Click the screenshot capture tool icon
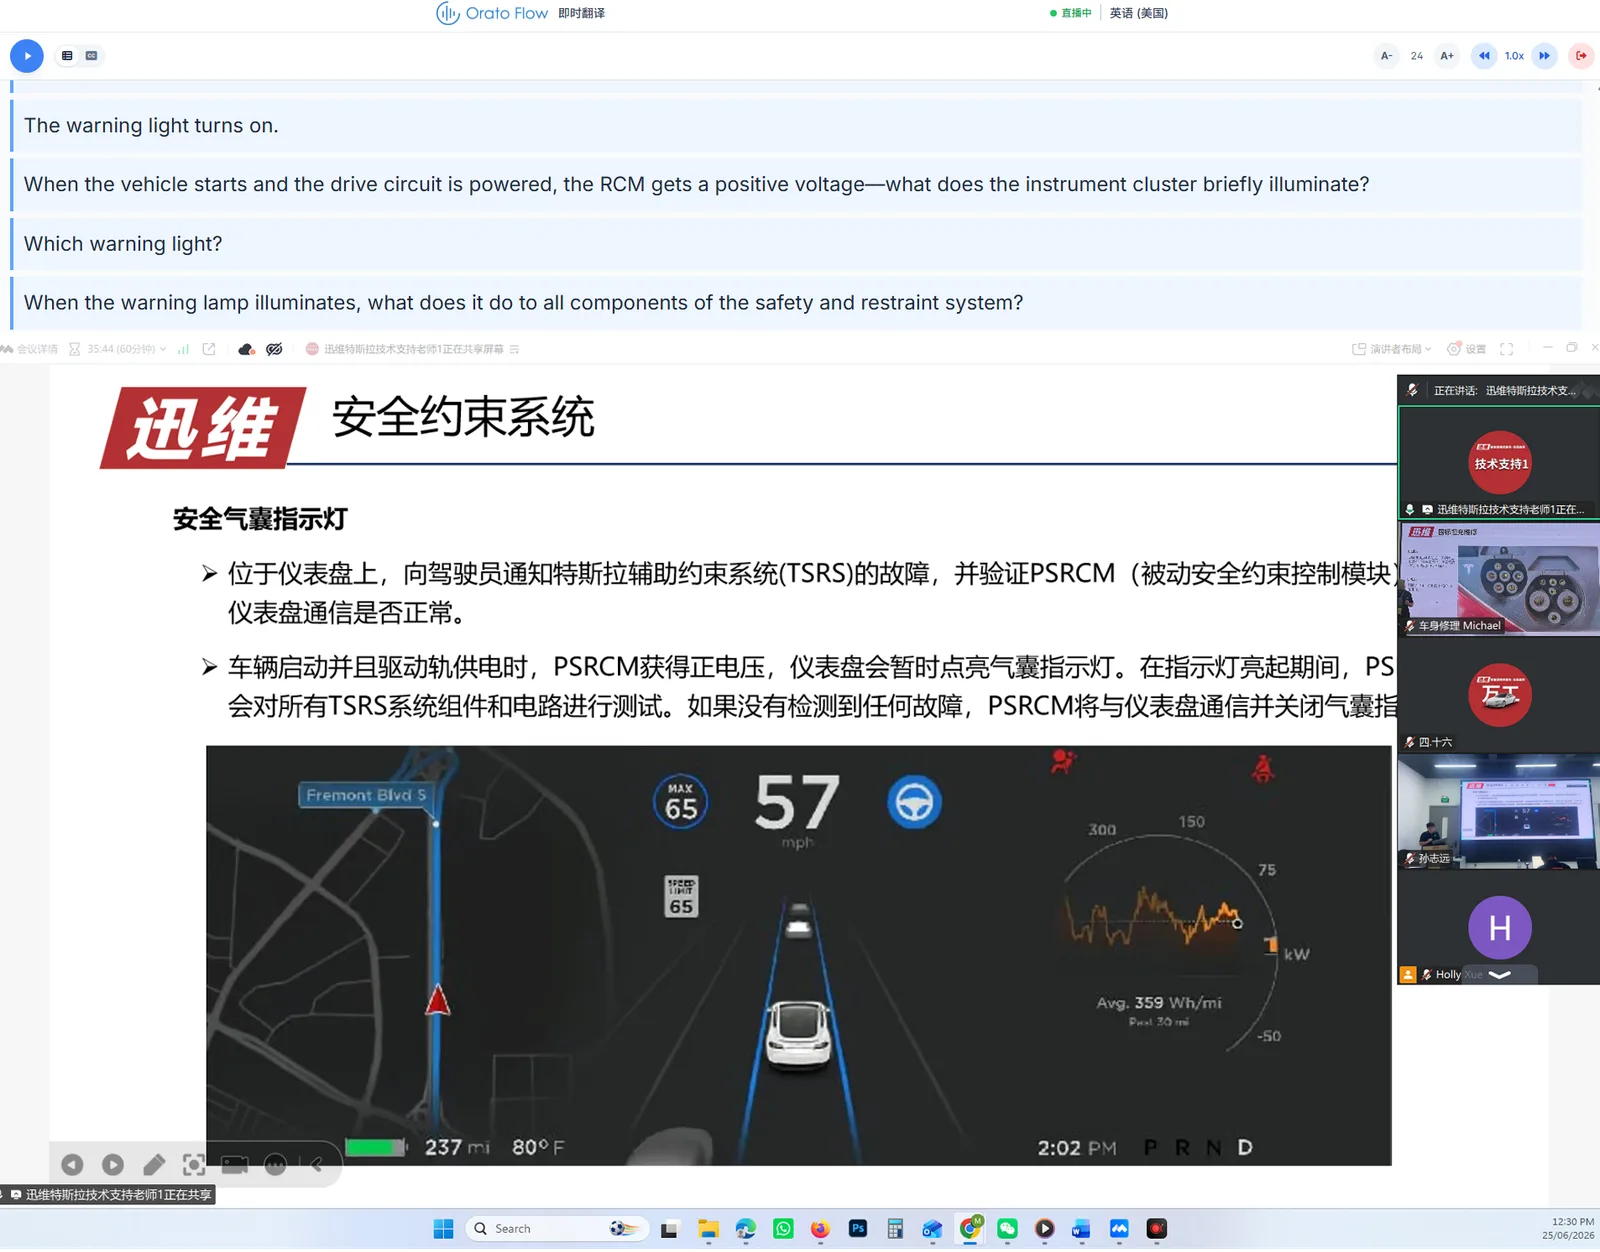 [194, 1165]
